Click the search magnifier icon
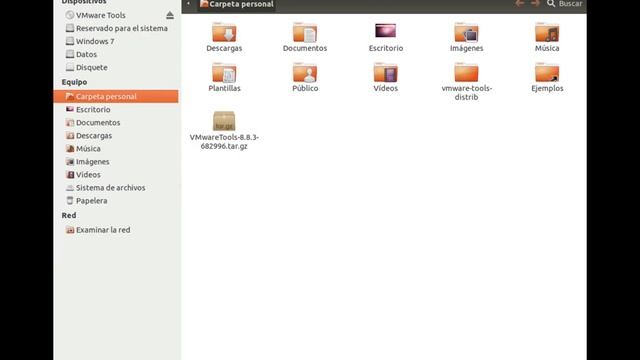This screenshot has height=360, width=640. [551, 4]
